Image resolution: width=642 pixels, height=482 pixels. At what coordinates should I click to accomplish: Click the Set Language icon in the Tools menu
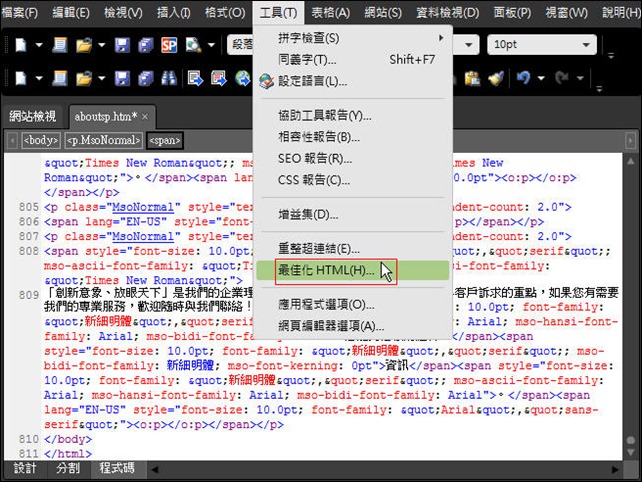coord(267,81)
